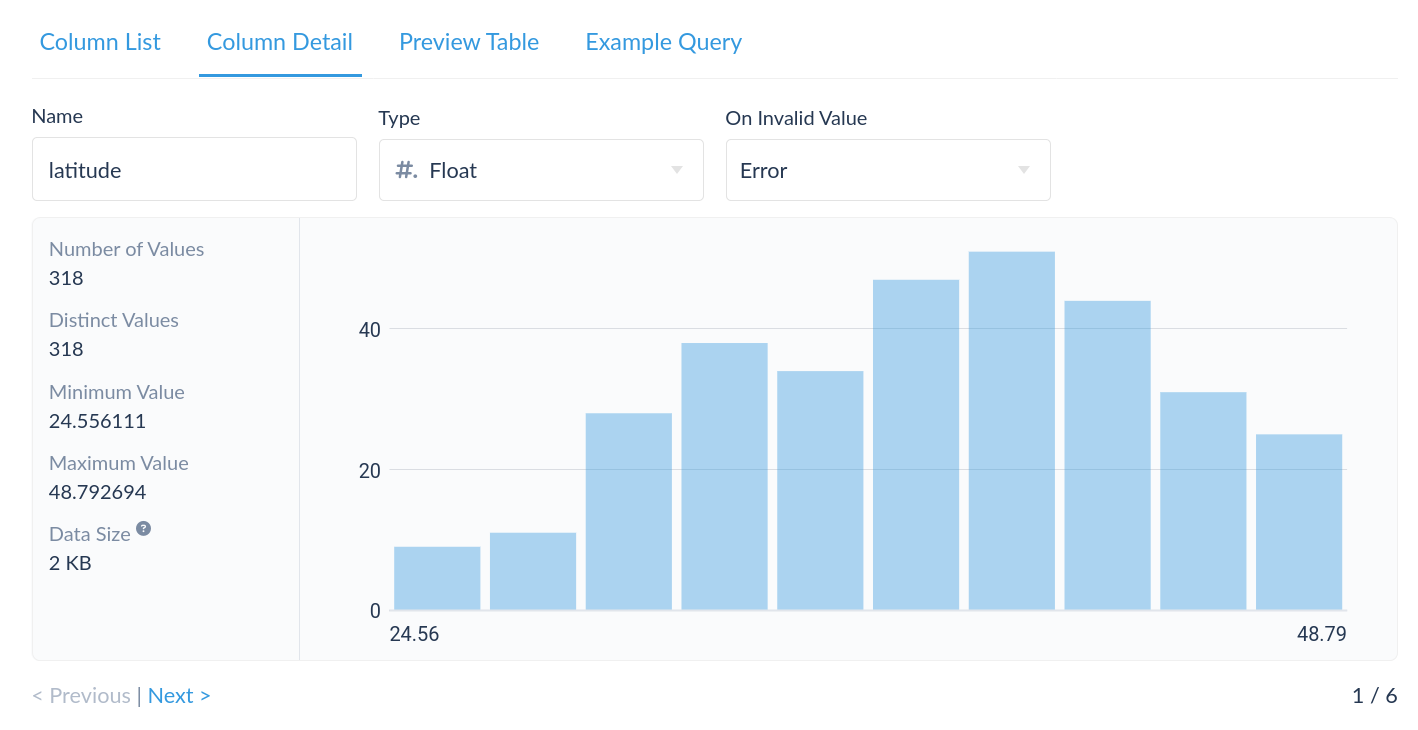Open the Preview Table tab
Image resolution: width=1418 pixels, height=730 pixels.
click(x=469, y=42)
